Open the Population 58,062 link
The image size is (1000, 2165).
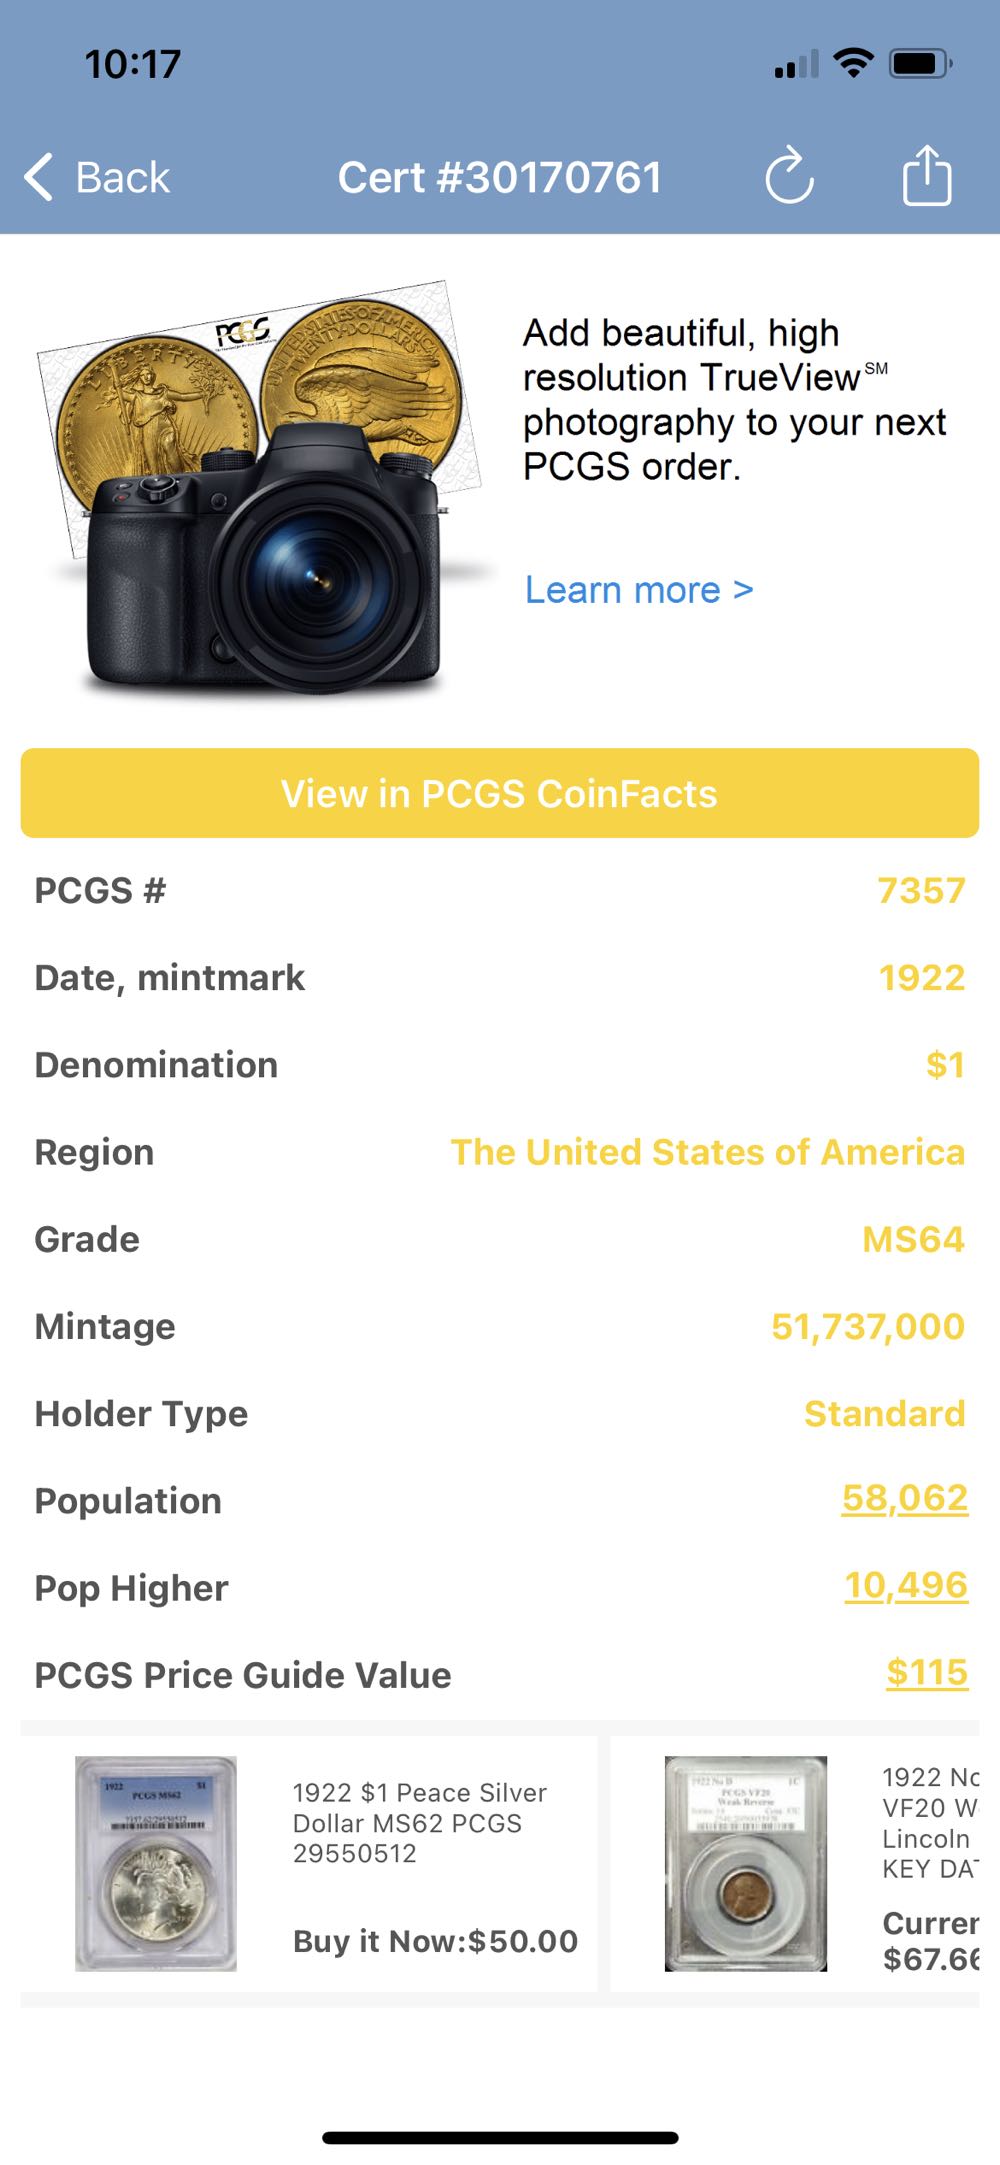(905, 1498)
